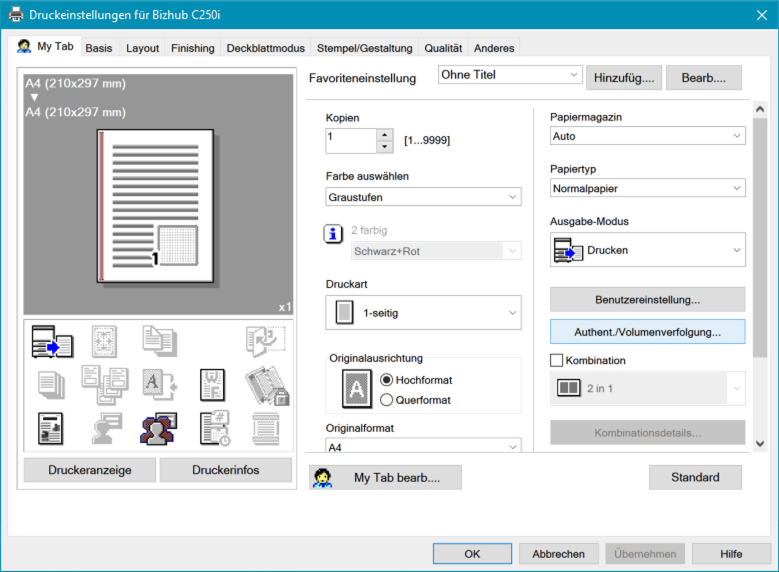
Task: Expand the Papiertyp dropdown list
Action: coord(647,188)
